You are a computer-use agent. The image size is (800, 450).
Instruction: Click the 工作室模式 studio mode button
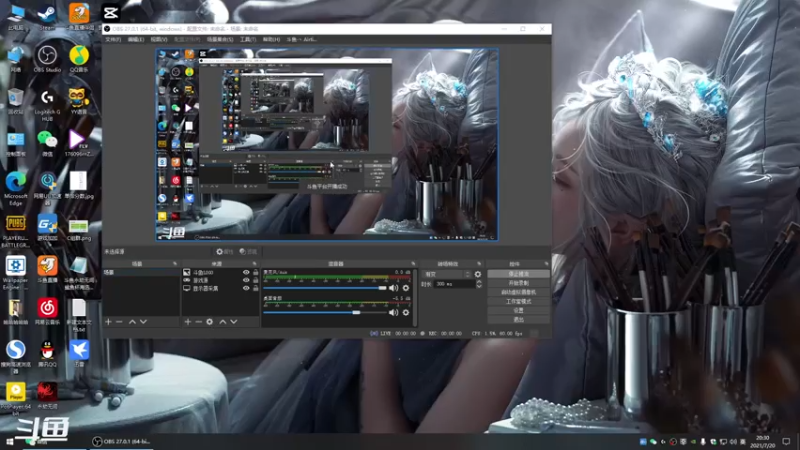click(x=518, y=302)
